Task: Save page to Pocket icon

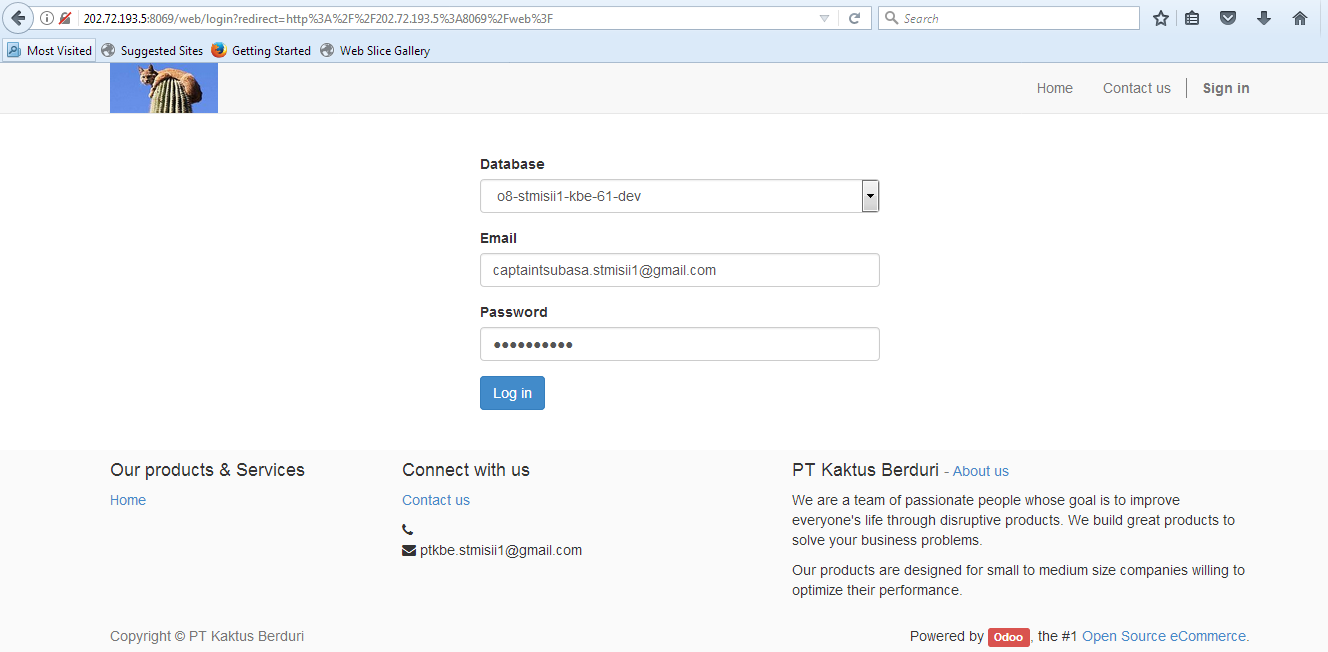Action: pyautogui.click(x=1228, y=18)
